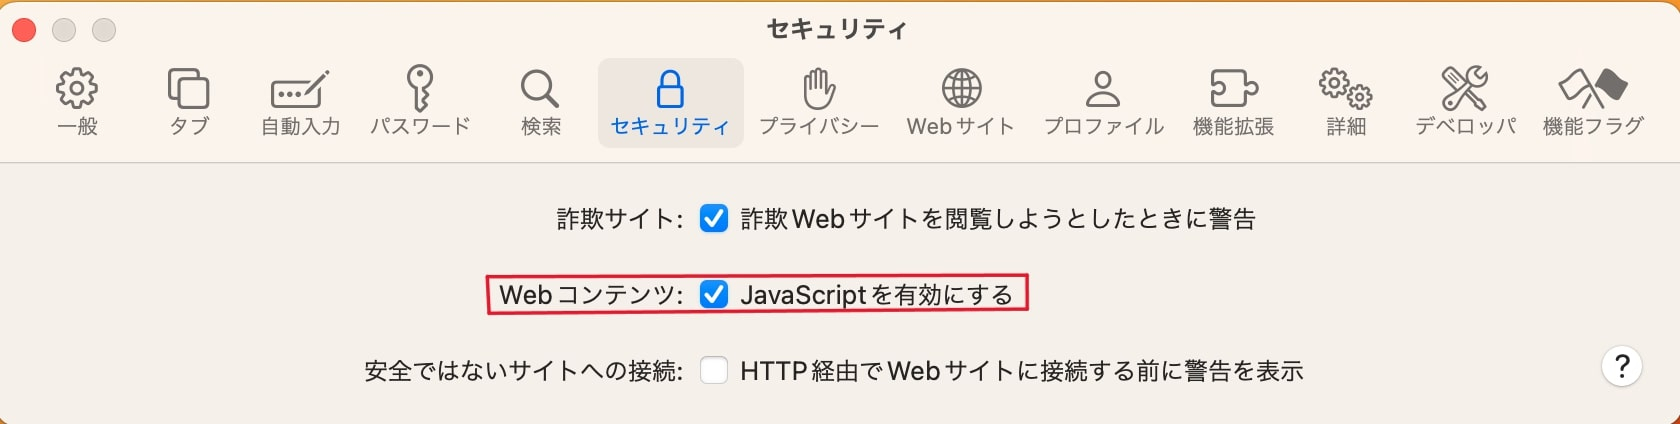Enable HTTP経由 connection warning checkbox

tap(714, 371)
